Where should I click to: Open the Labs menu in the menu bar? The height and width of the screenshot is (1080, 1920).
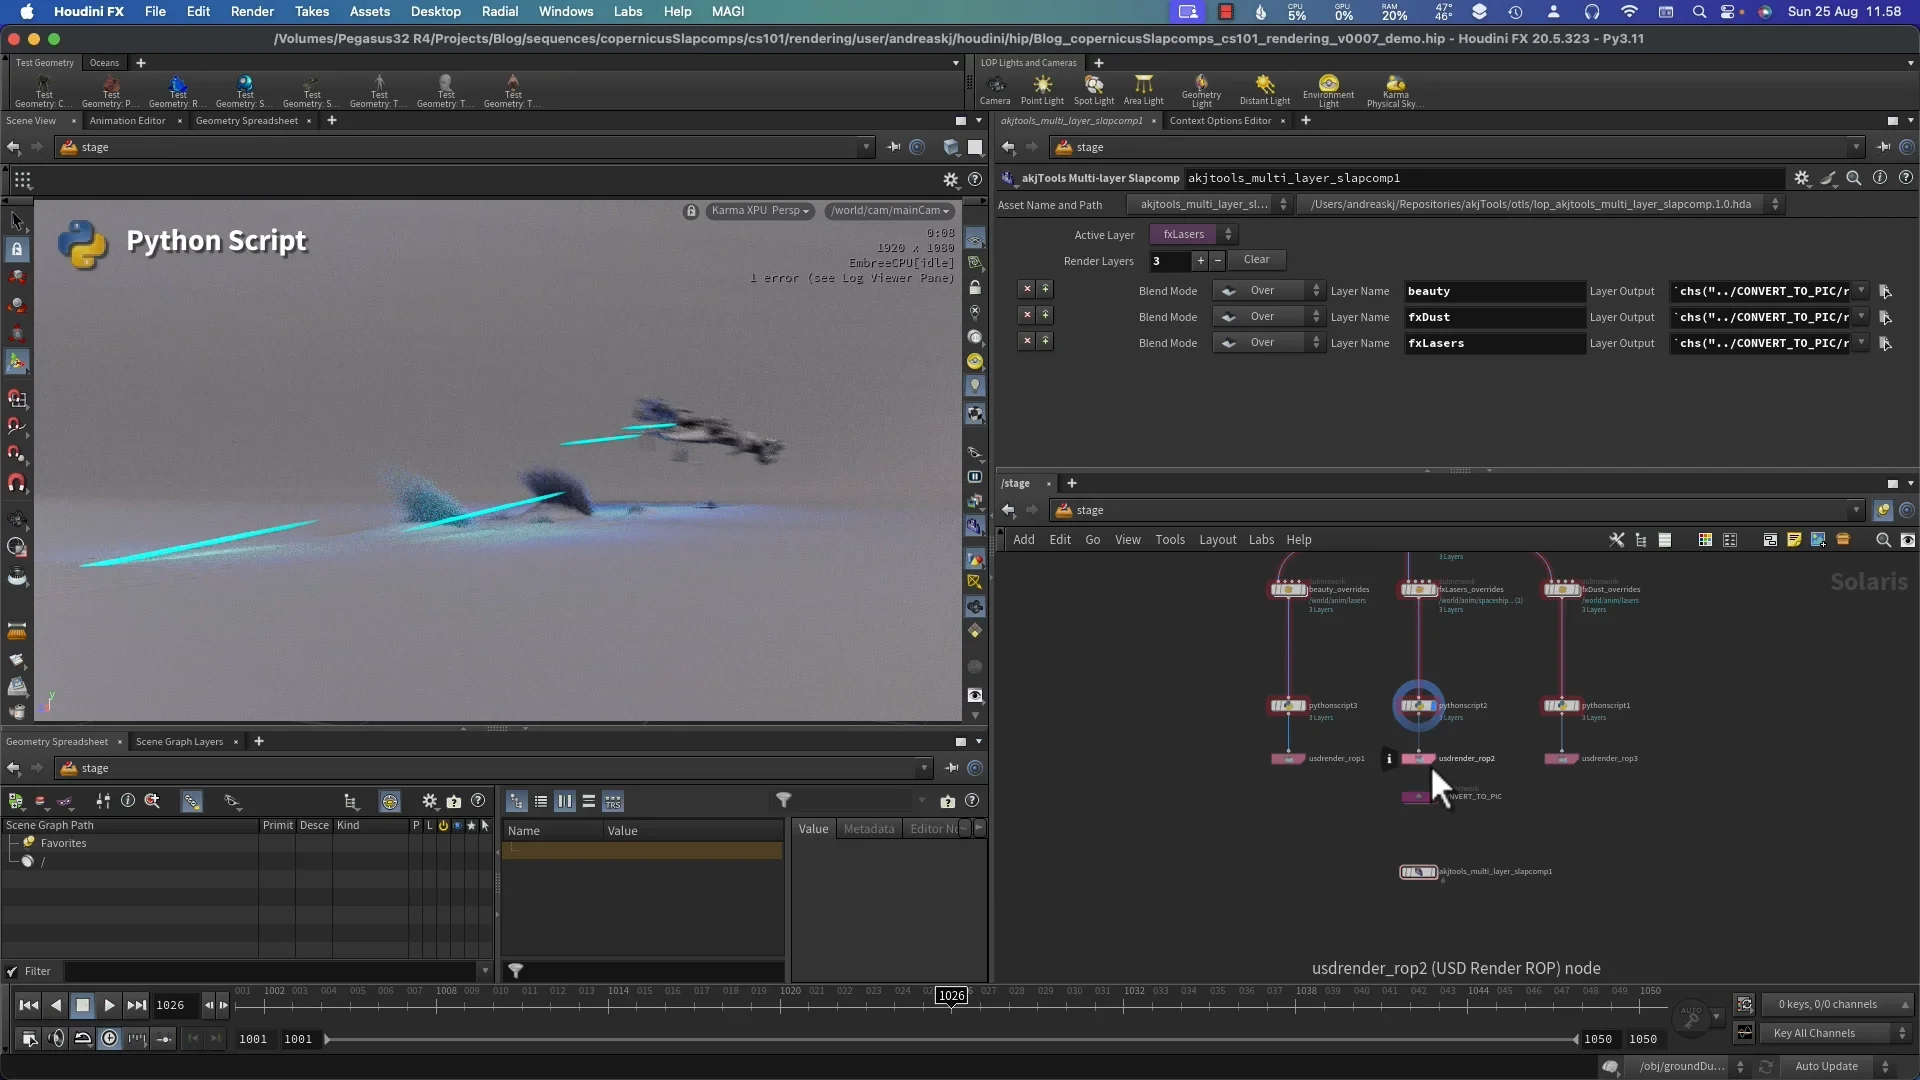[x=627, y=11]
